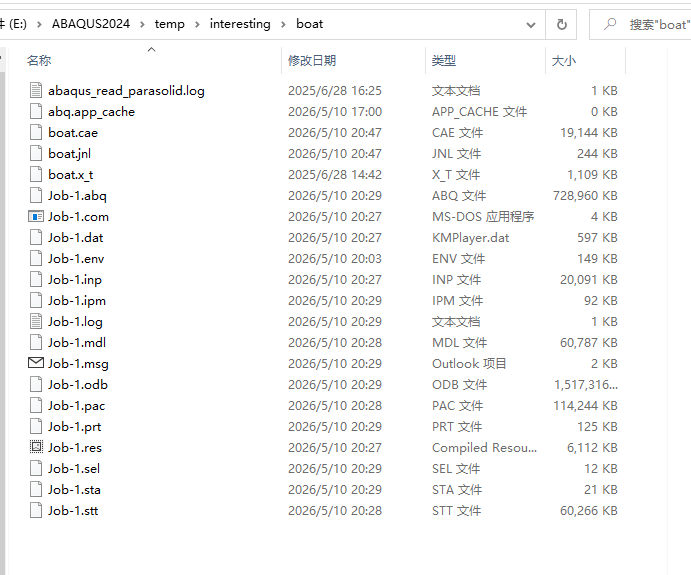Viewport: 691px width, 575px height.
Task: Click the abaqus_read_parasolid.log file icon
Action: (x=36, y=90)
